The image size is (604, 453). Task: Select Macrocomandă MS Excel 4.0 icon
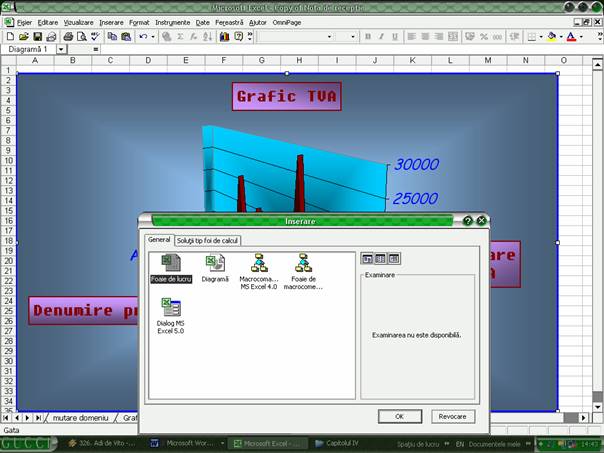(259, 272)
